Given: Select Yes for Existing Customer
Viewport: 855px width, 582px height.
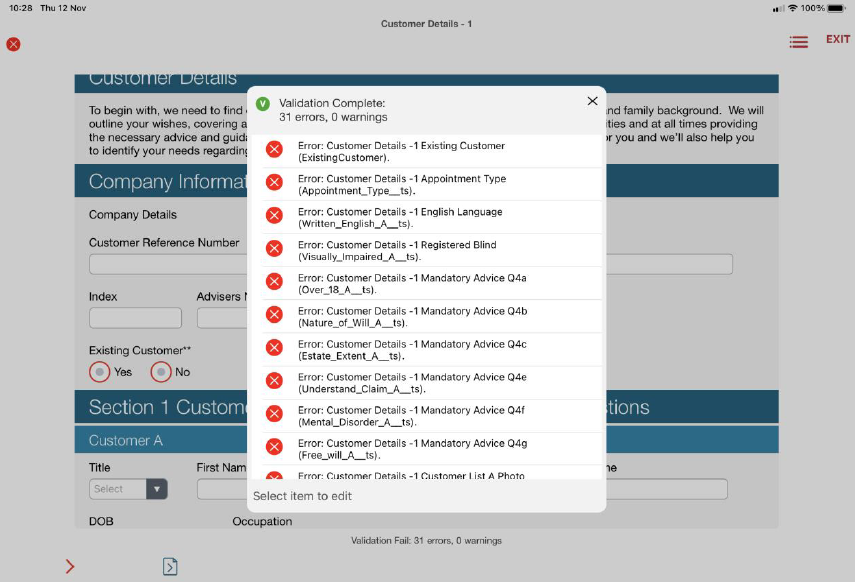Looking at the screenshot, I should coord(100,372).
